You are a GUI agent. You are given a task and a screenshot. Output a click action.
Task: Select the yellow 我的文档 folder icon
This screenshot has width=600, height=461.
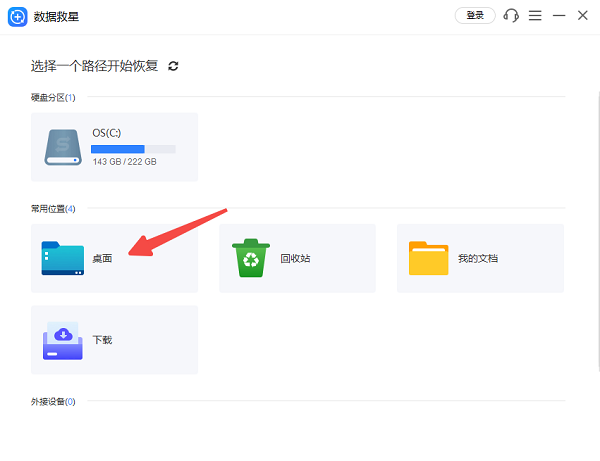pyautogui.click(x=428, y=258)
